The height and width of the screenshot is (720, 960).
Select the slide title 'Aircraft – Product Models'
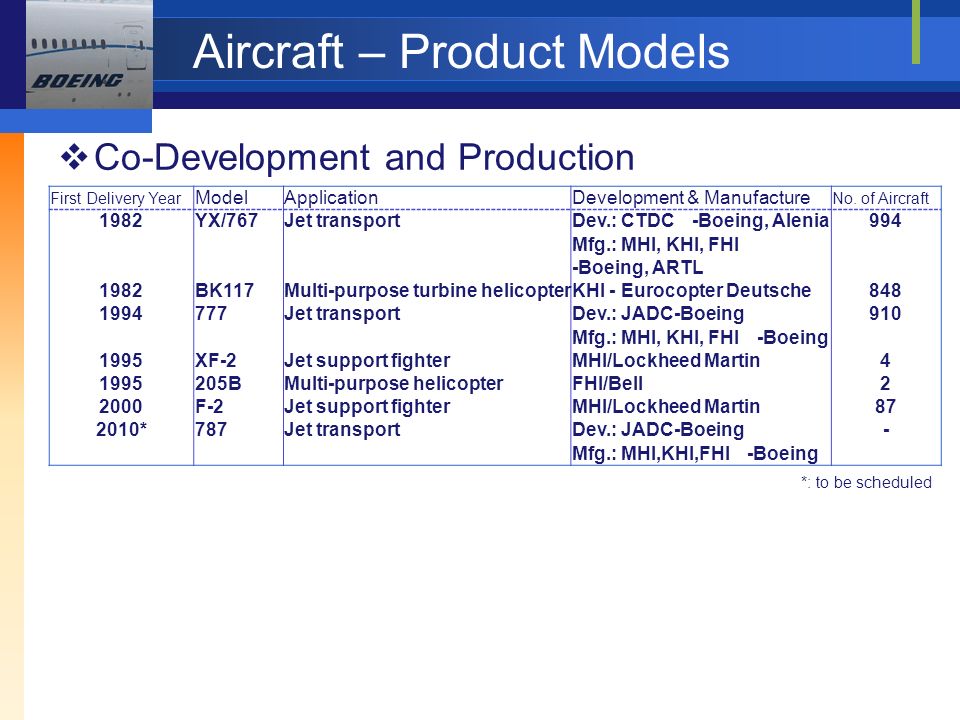tap(461, 51)
